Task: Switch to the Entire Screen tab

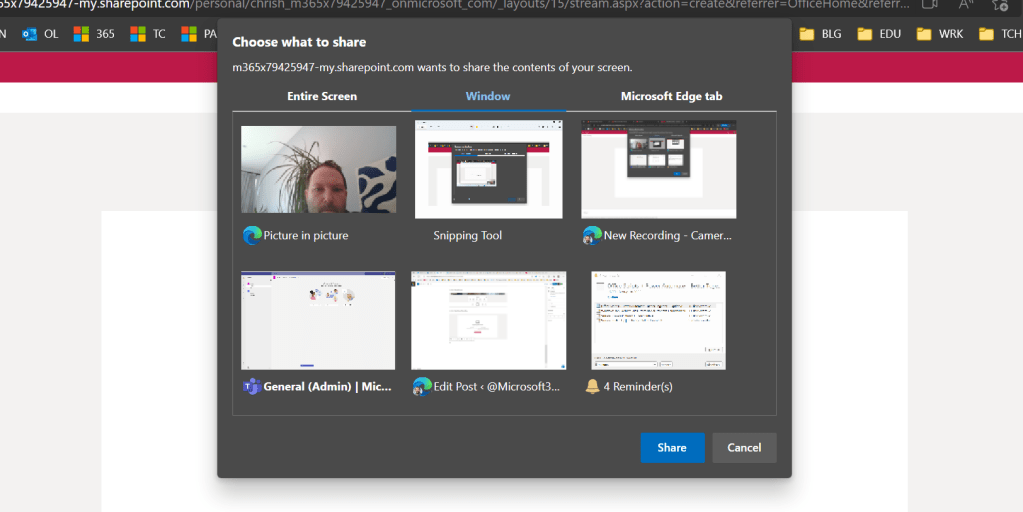Action: 322,96
